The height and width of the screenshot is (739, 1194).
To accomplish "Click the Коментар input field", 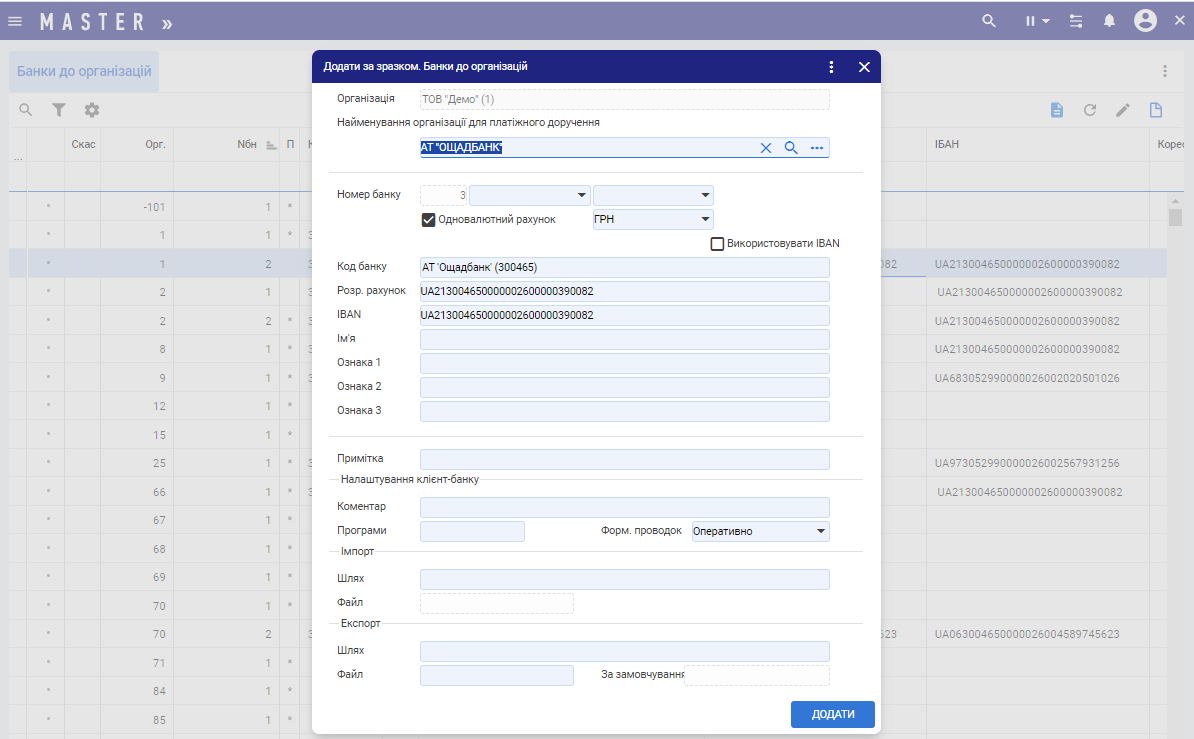I will point(624,507).
